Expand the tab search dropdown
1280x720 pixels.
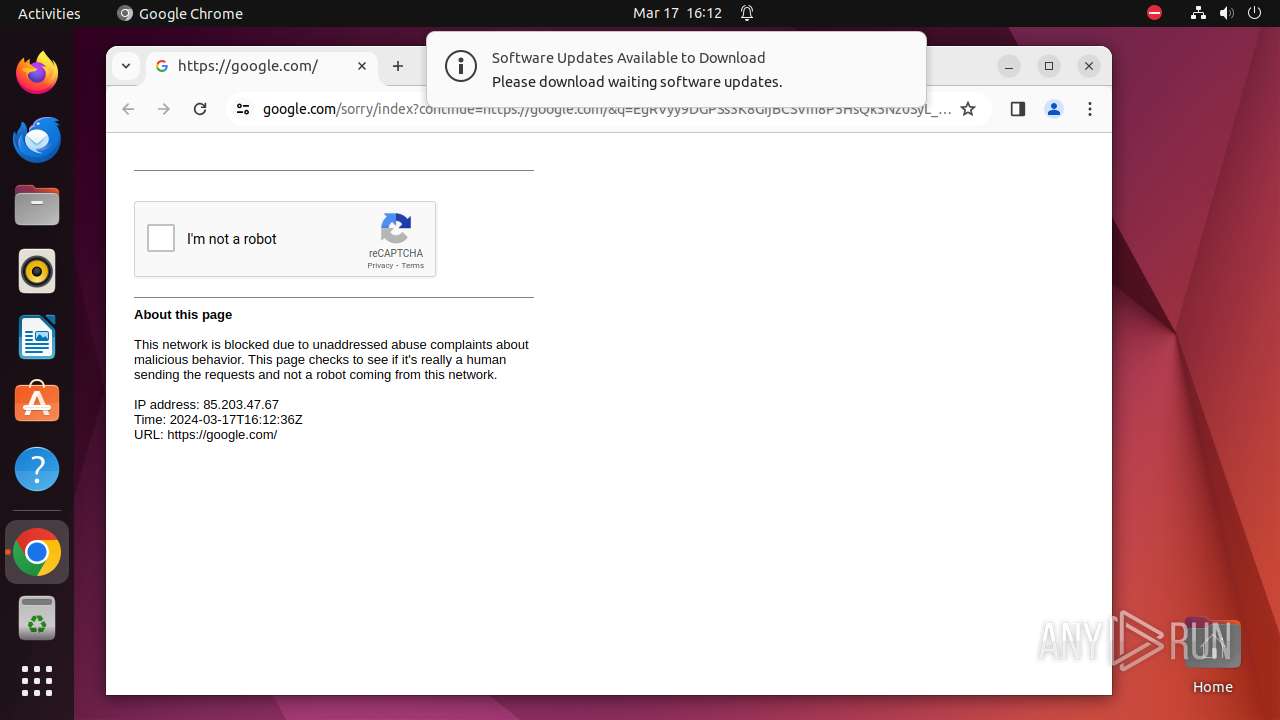click(x=125, y=66)
